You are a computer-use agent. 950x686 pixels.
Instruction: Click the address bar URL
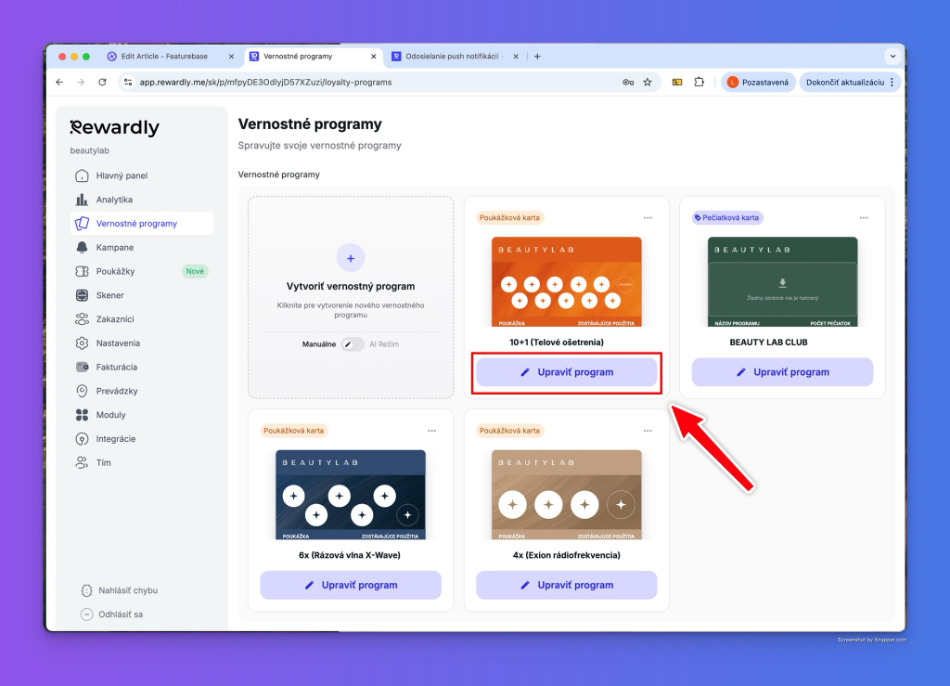point(265,82)
